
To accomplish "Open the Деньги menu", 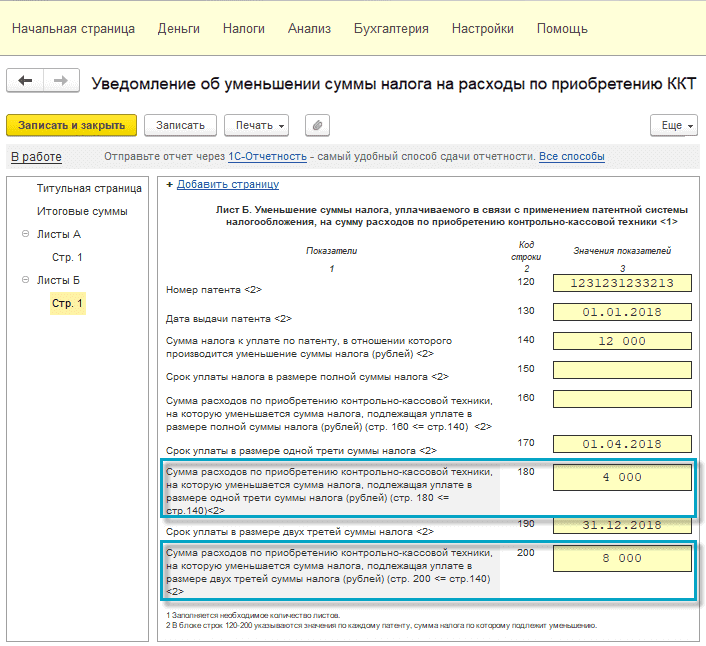I will 178,29.
